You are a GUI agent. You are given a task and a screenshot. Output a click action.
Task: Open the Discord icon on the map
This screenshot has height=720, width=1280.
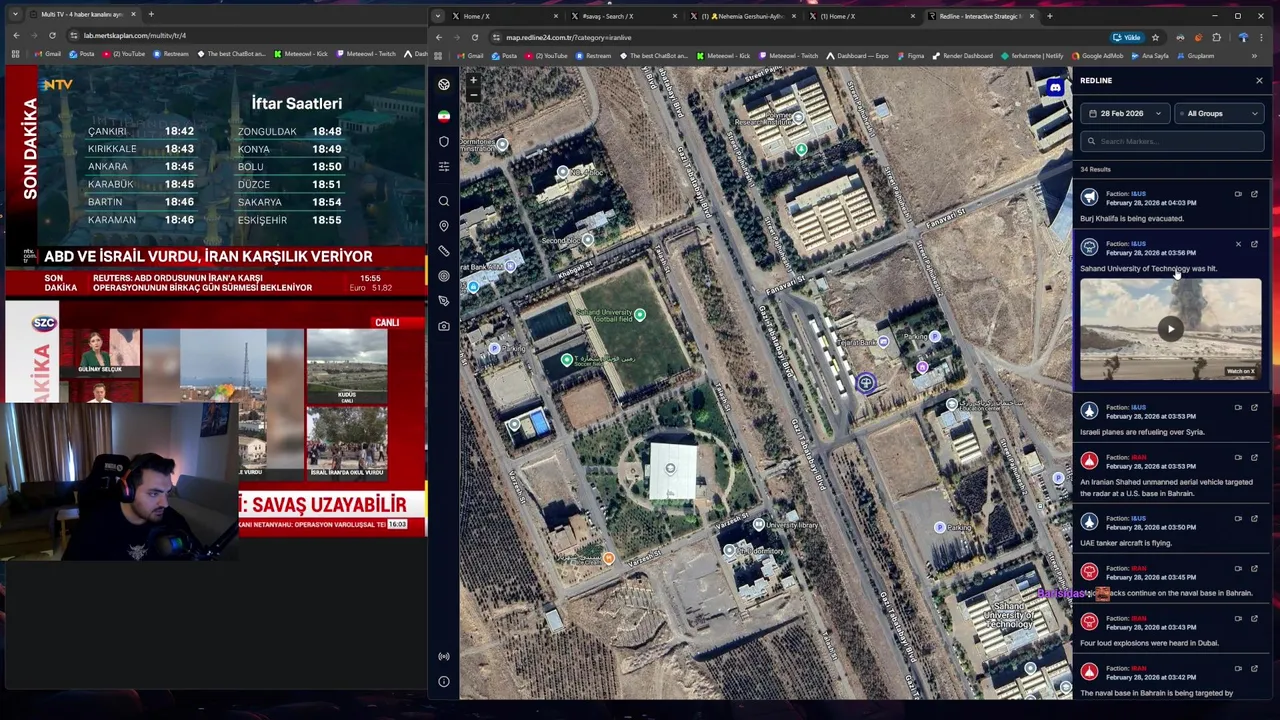click(x=1055, y=88)
